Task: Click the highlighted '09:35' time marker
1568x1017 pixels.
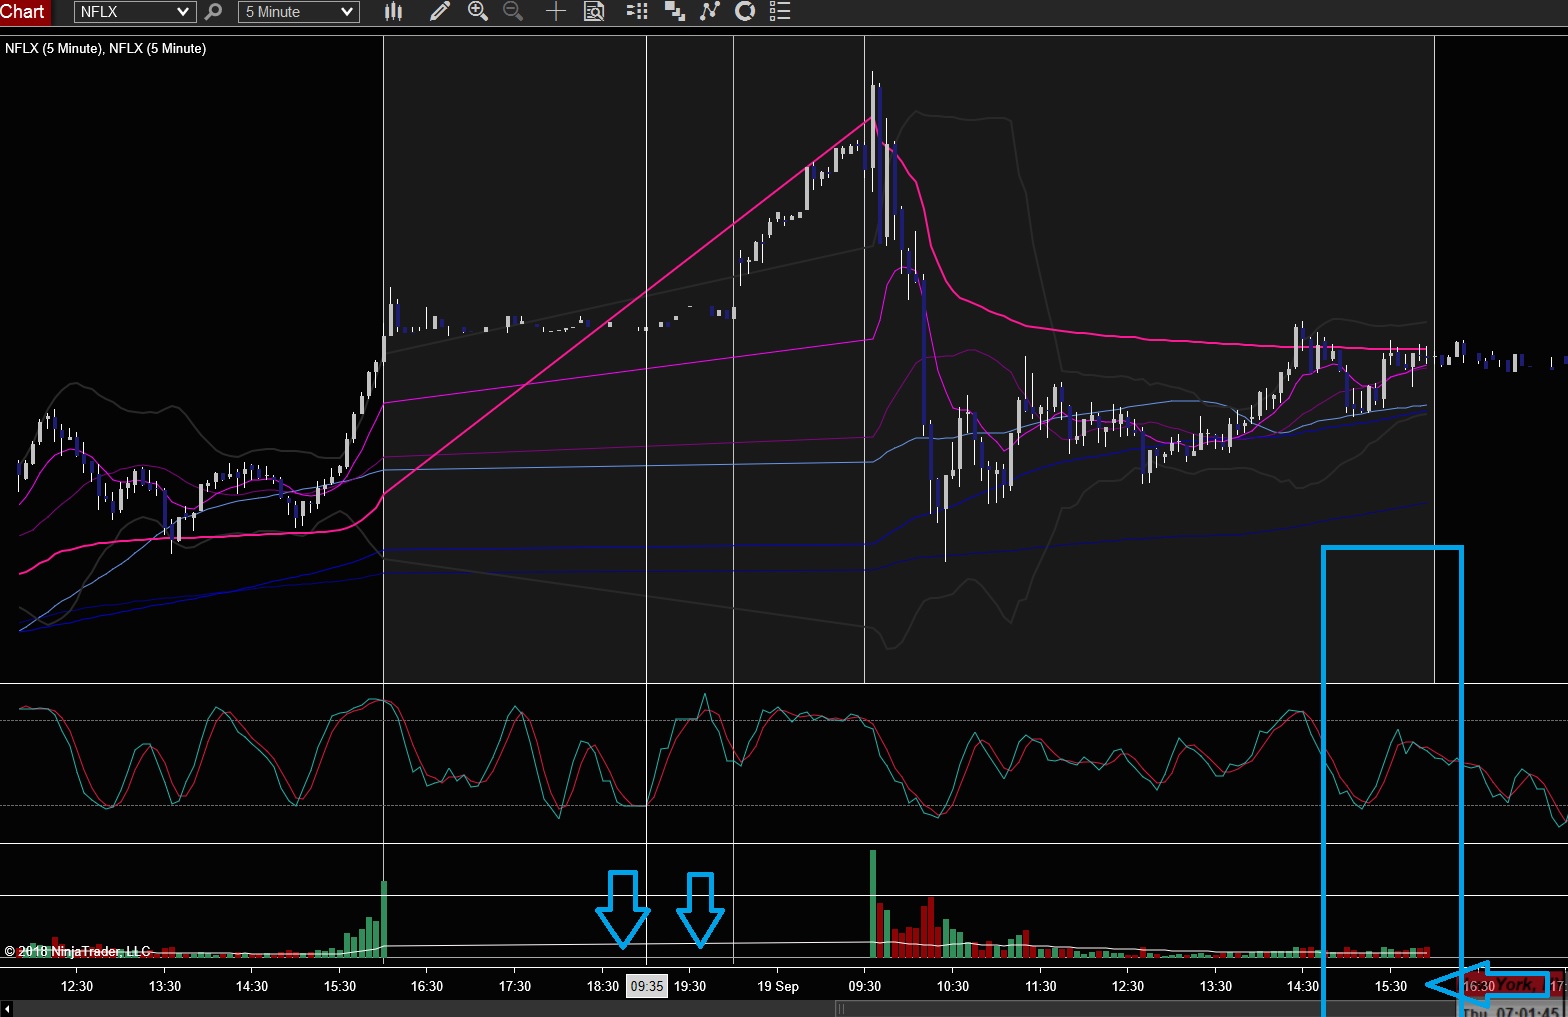Action: (x=647, y=986)
